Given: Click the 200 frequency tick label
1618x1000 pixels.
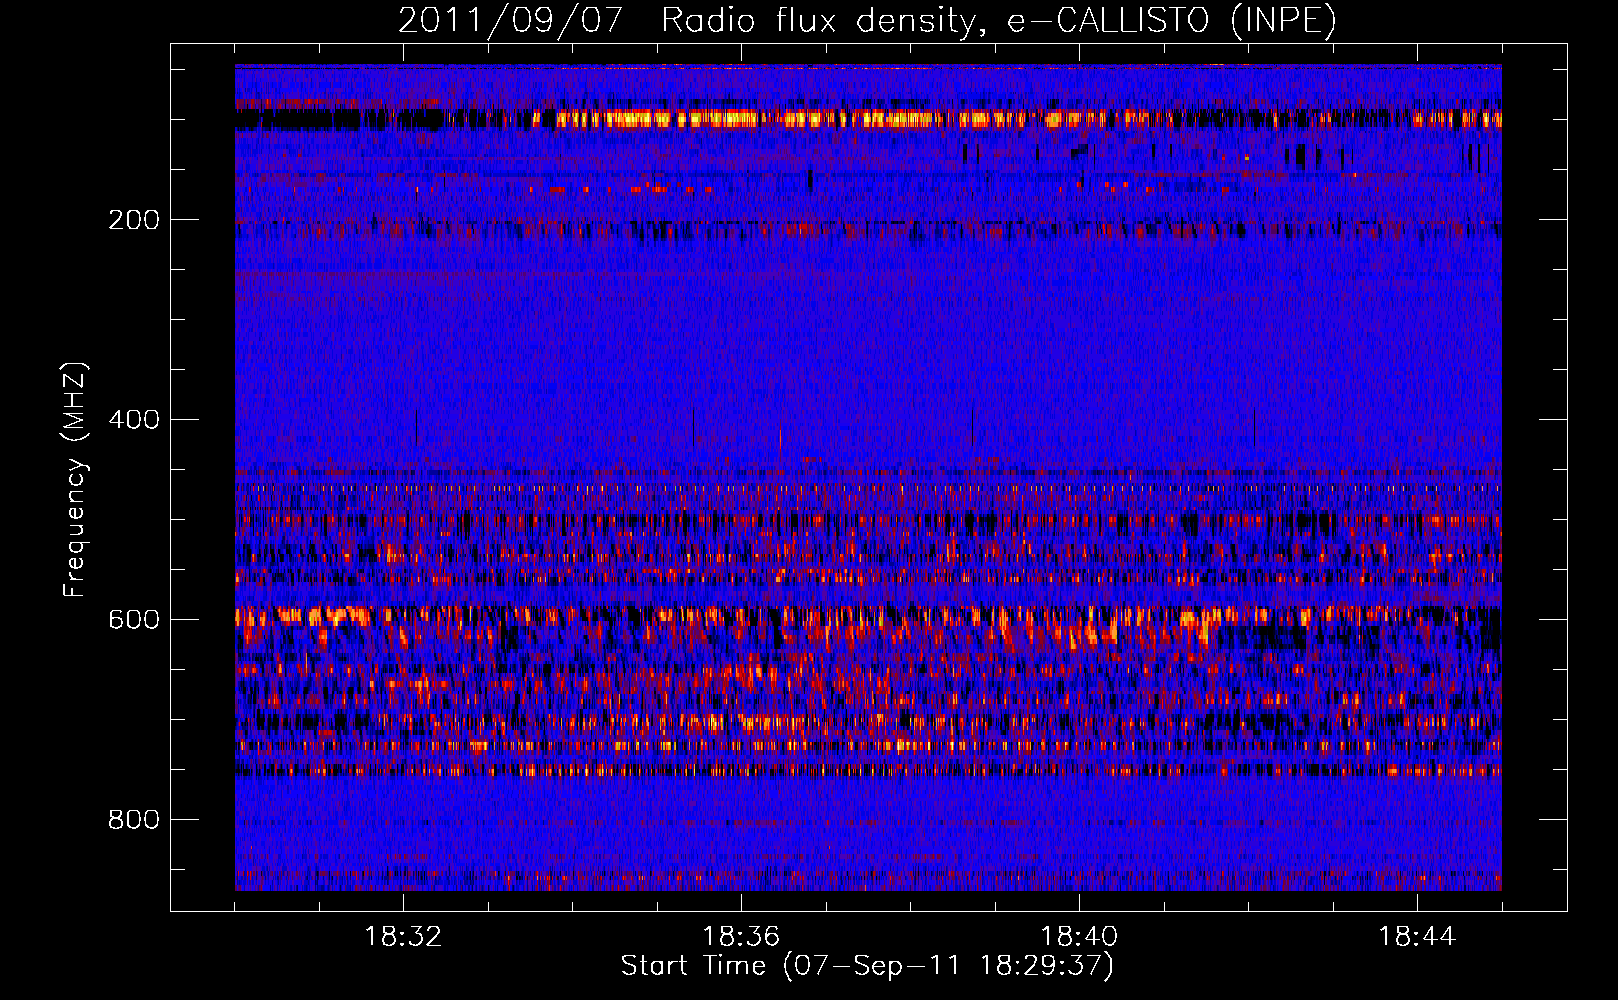Looking at the screenshot, I should [x=134, y=220].
